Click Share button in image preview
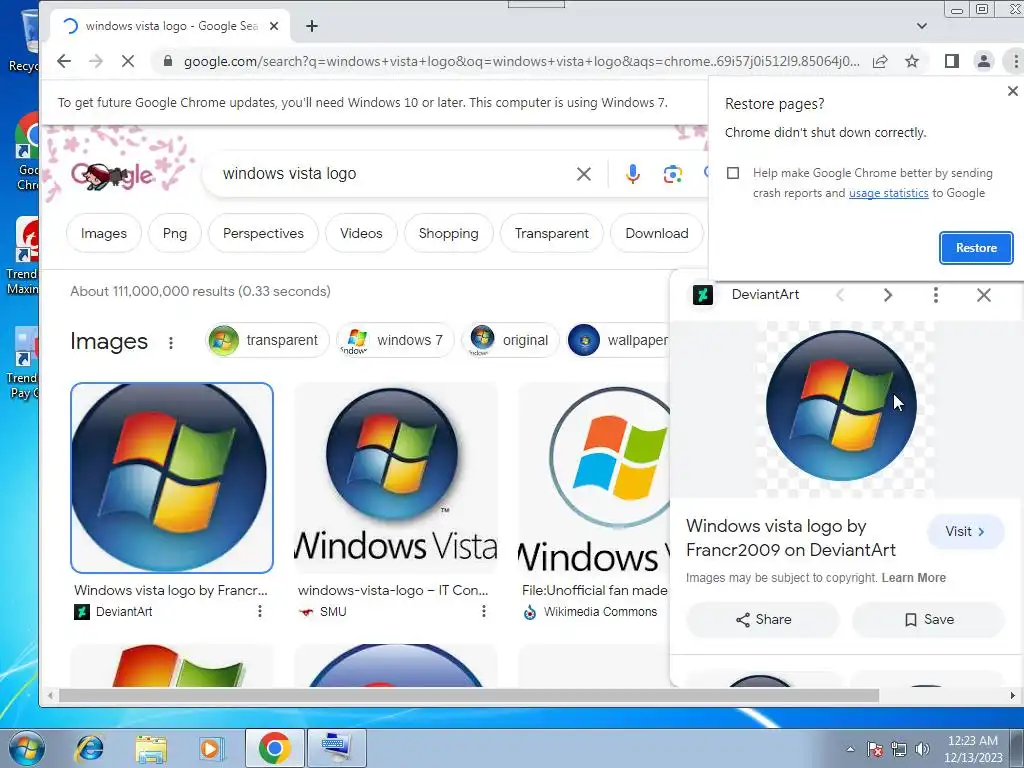 pos(763,620)
